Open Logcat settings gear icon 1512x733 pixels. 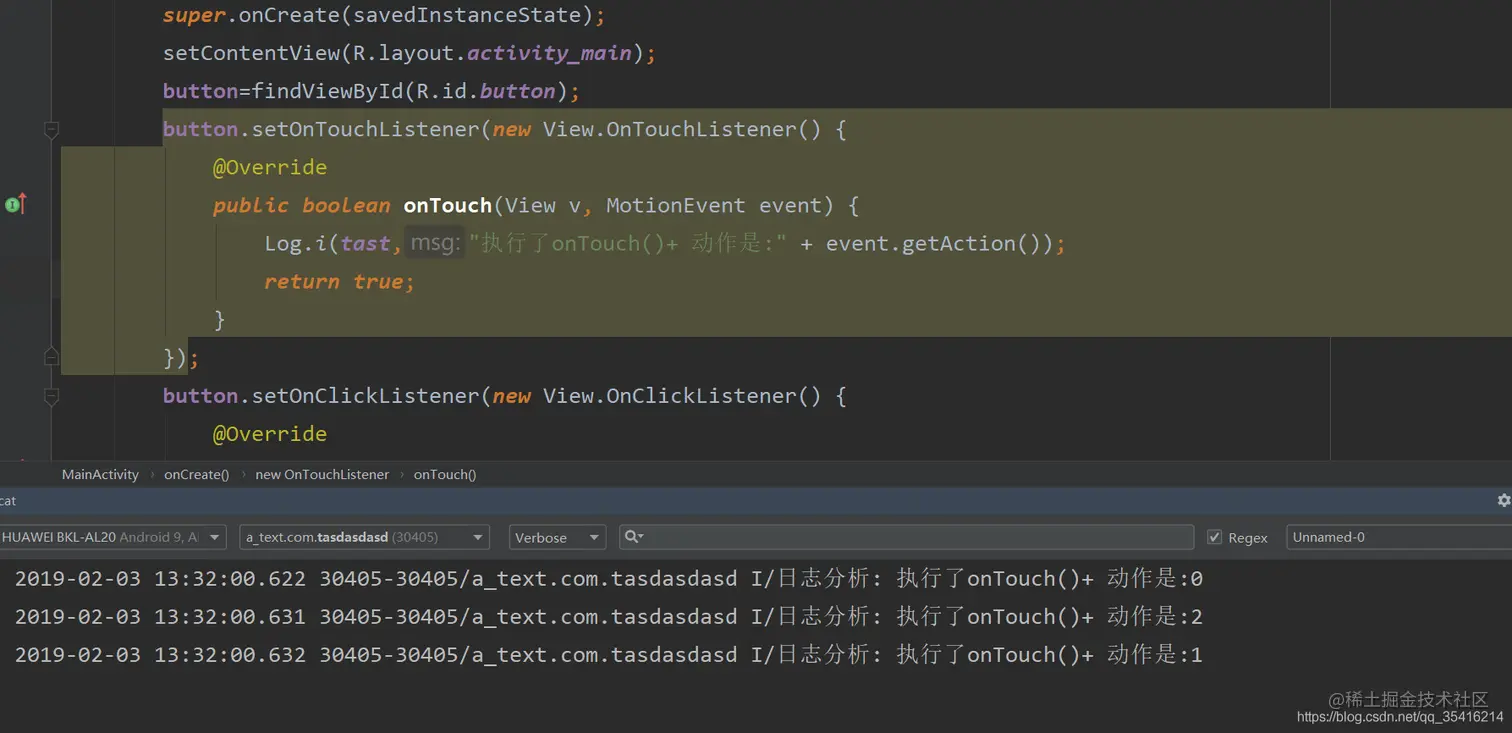pyautogui.click(x=1503, y=500)
